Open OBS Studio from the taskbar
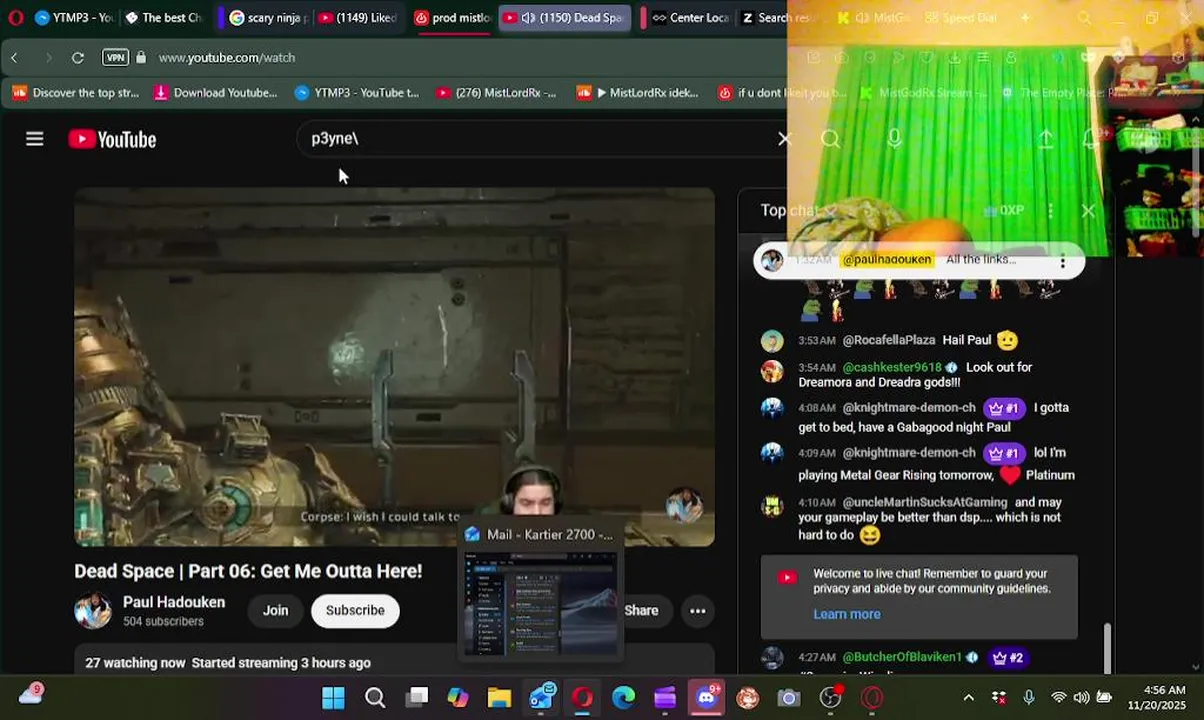The image size is (1204, 720). point(830,697)
